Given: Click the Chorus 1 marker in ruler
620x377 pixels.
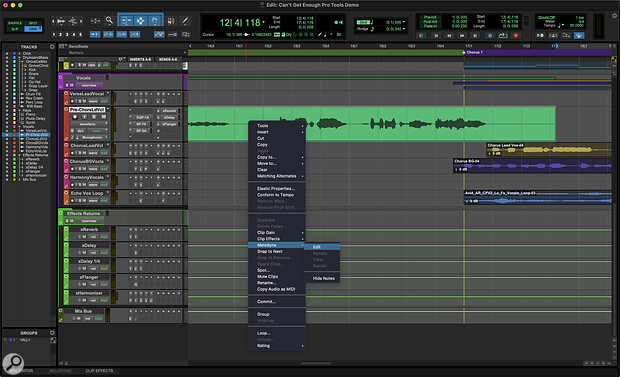Looking at the screenshot, I should point(473,52).
